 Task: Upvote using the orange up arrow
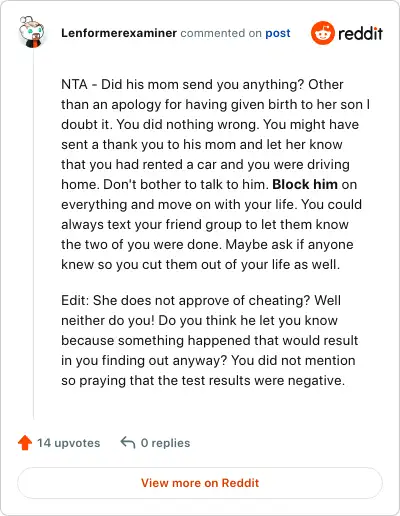pos(25,443)
